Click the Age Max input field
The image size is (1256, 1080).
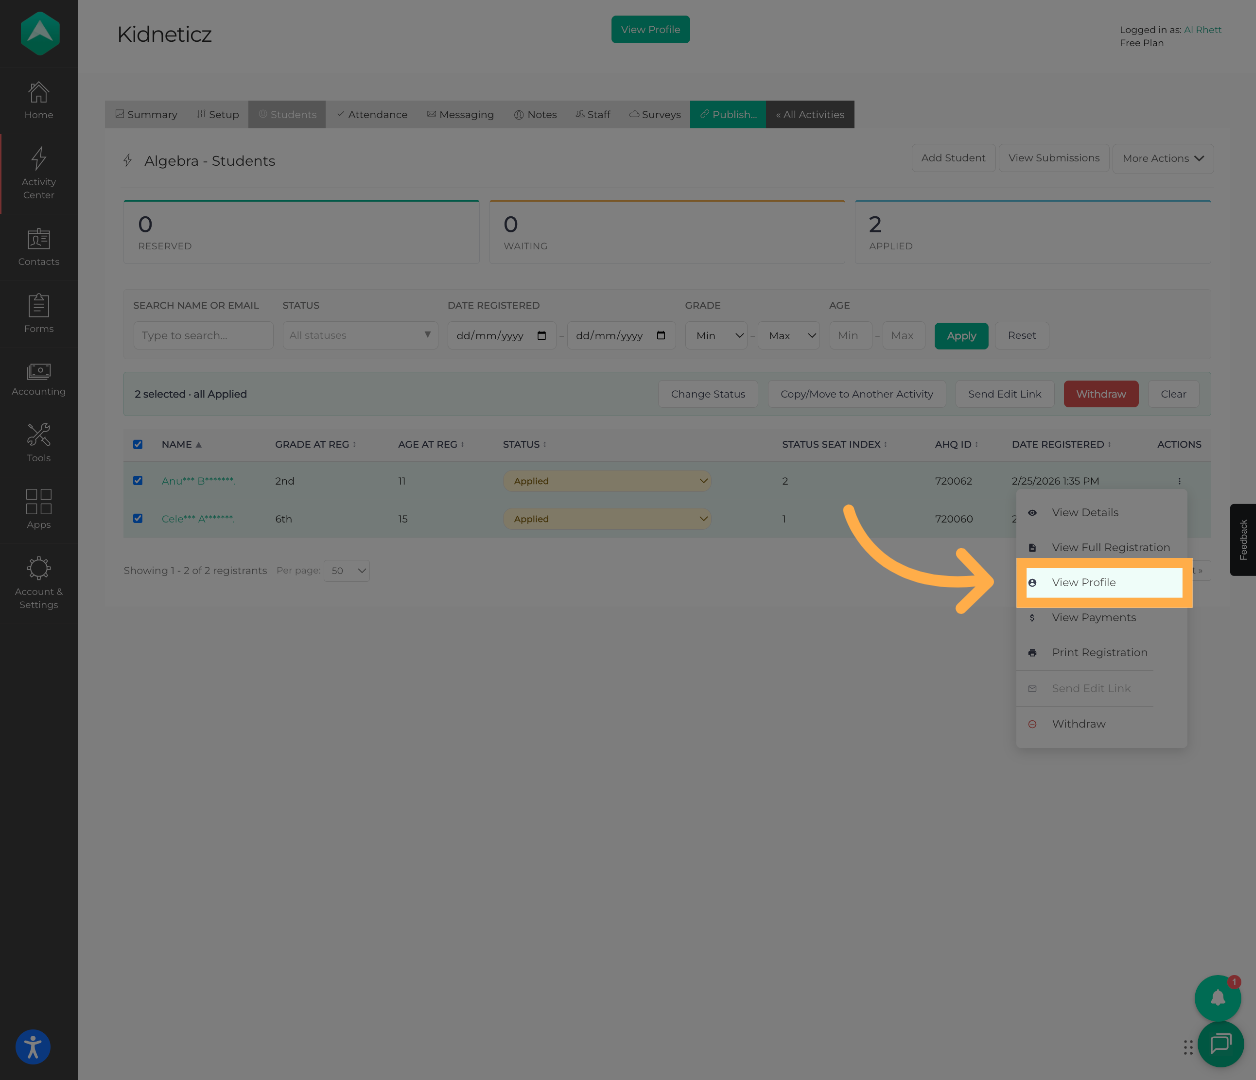pyautogui.click(x=903, y=335)
